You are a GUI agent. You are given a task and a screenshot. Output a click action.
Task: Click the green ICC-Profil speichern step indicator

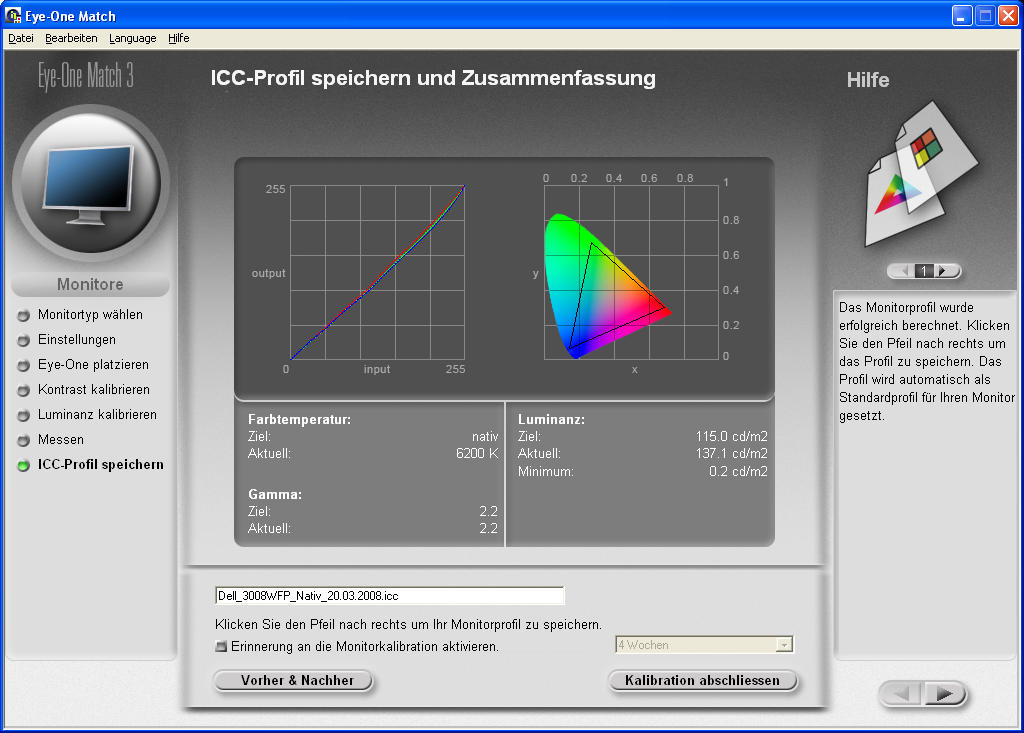(x=24, y=465)
